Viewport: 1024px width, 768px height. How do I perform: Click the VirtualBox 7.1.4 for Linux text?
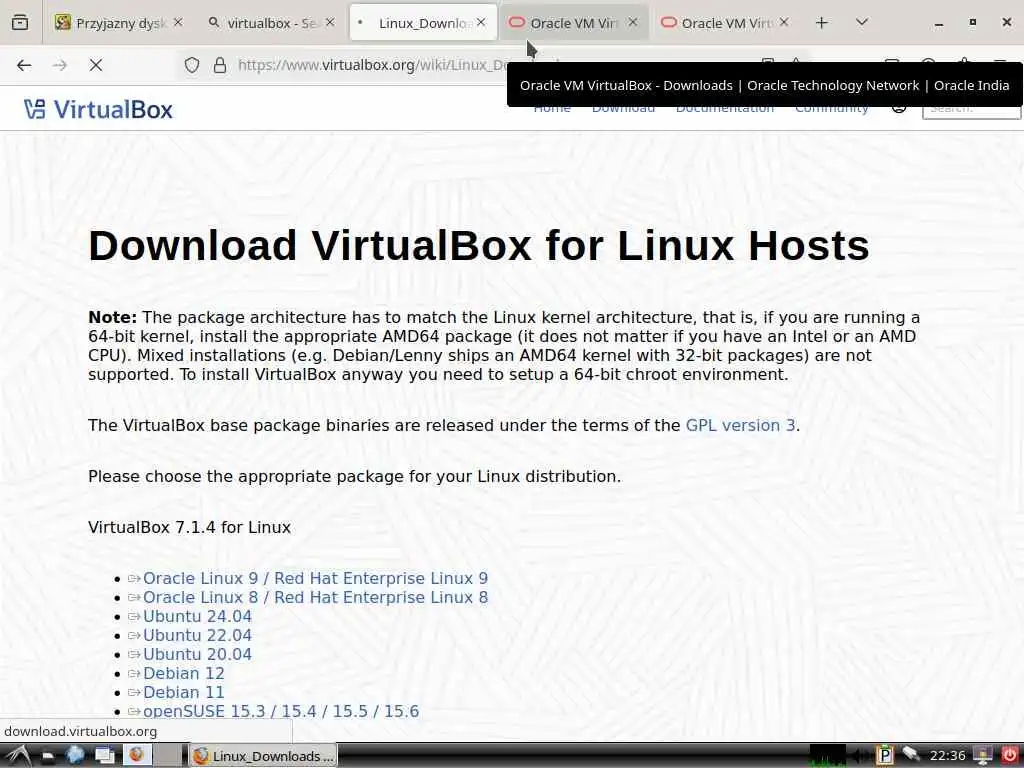coord(189,527)
